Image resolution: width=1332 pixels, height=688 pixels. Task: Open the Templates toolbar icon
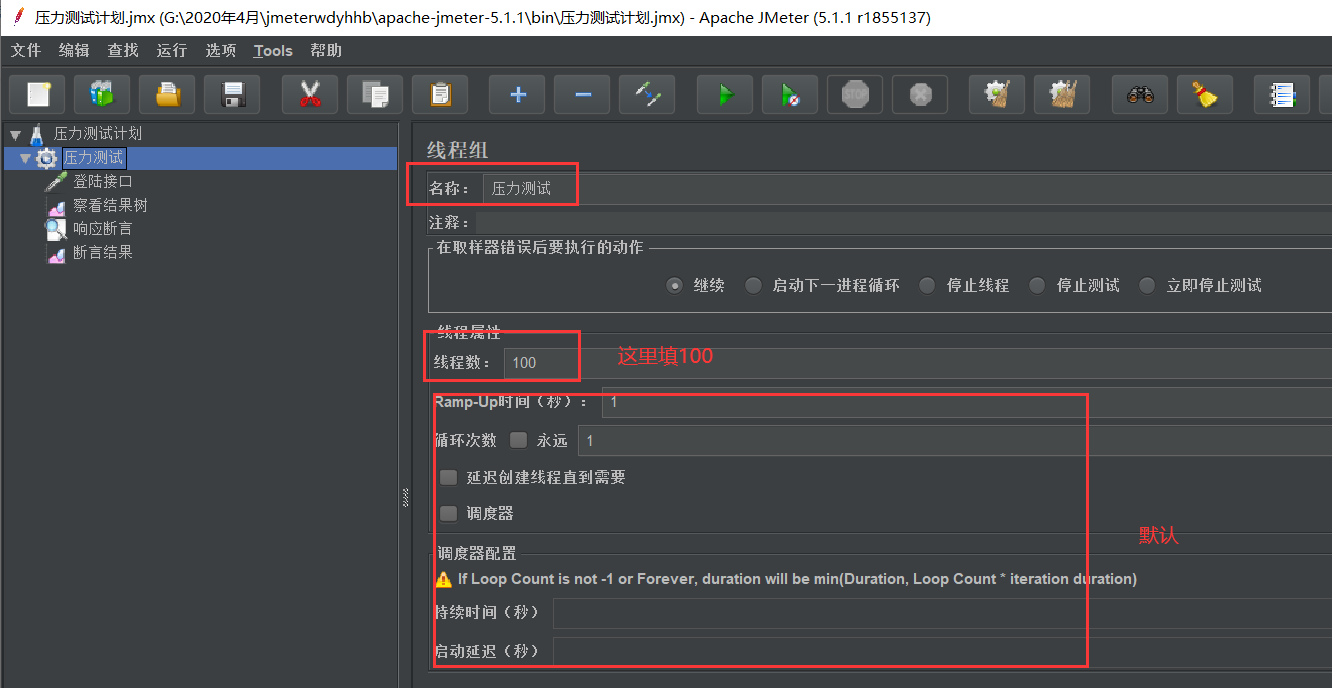pos(103,95)
